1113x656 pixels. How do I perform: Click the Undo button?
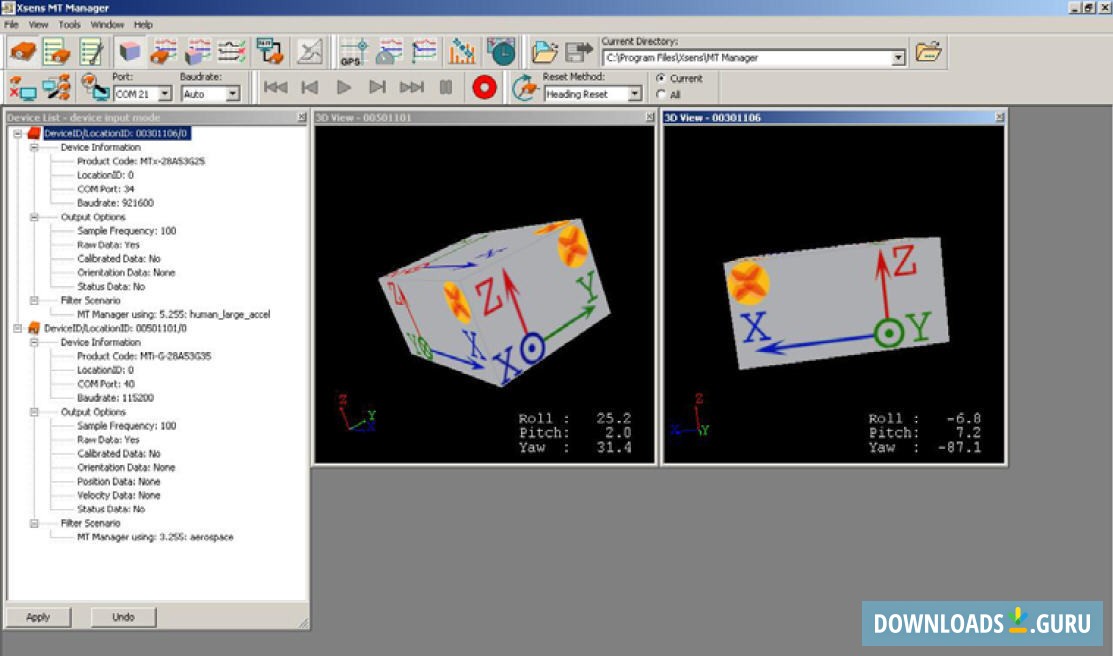pos(124,617)
